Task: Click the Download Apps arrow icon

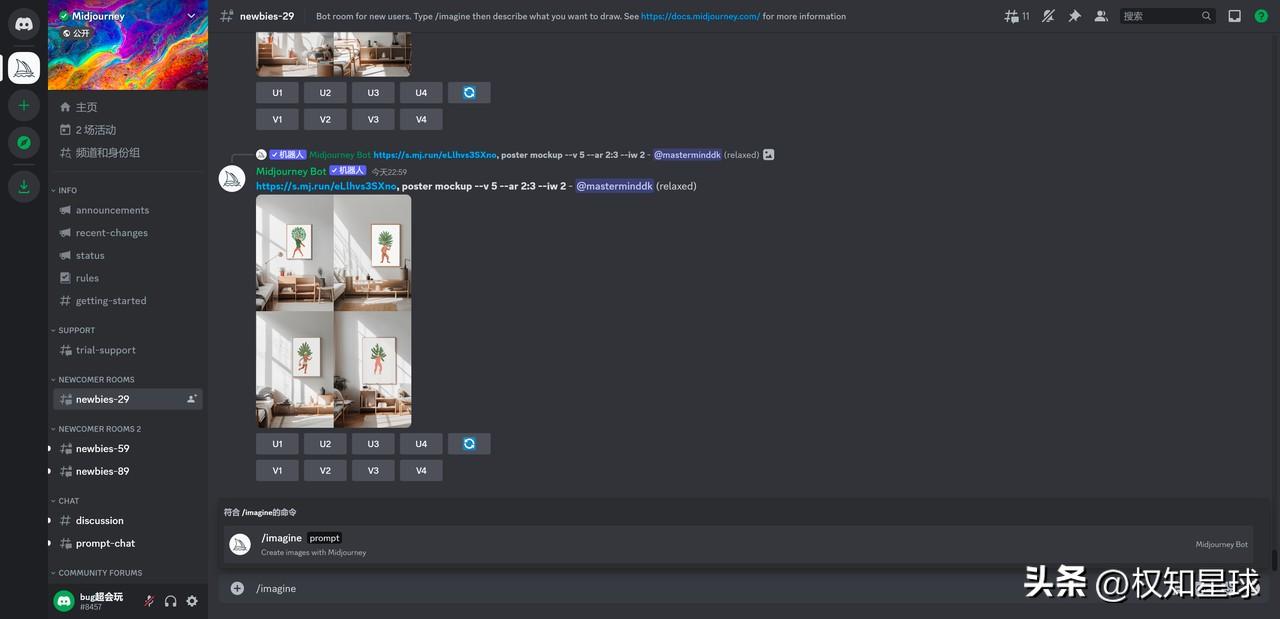Action: [24, 187]
